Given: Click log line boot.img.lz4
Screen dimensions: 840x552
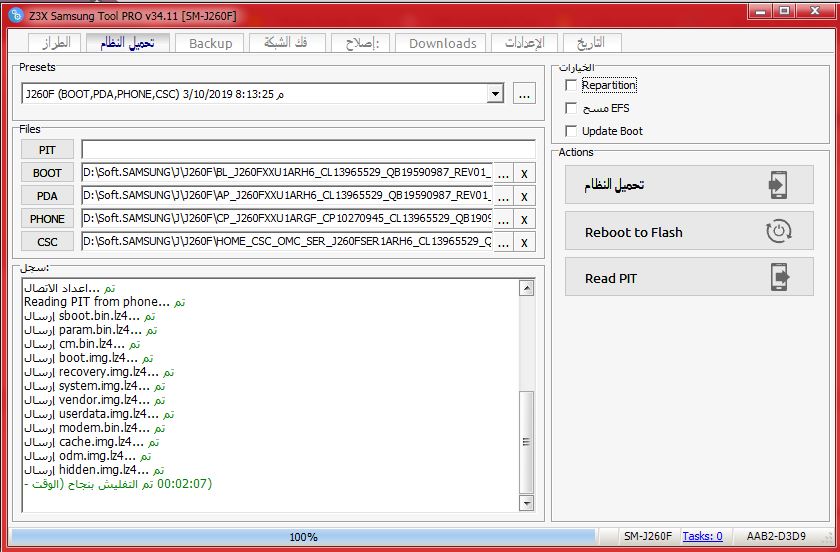Looking at the screenshot, I should pyautogui.click(x=88, y=358).
